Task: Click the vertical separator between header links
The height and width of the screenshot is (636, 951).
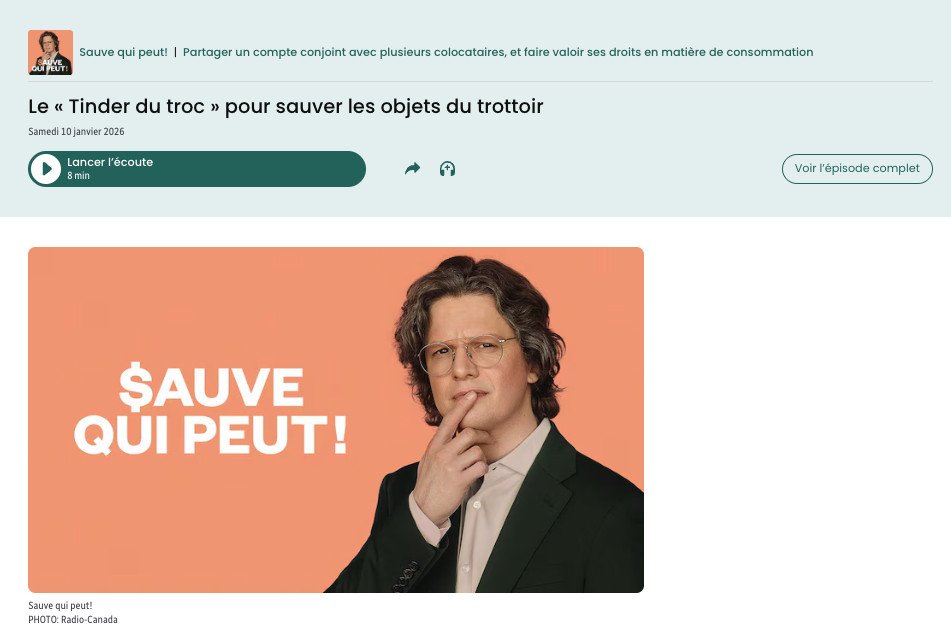Action: pyautogui.click(x=175, y=52)
